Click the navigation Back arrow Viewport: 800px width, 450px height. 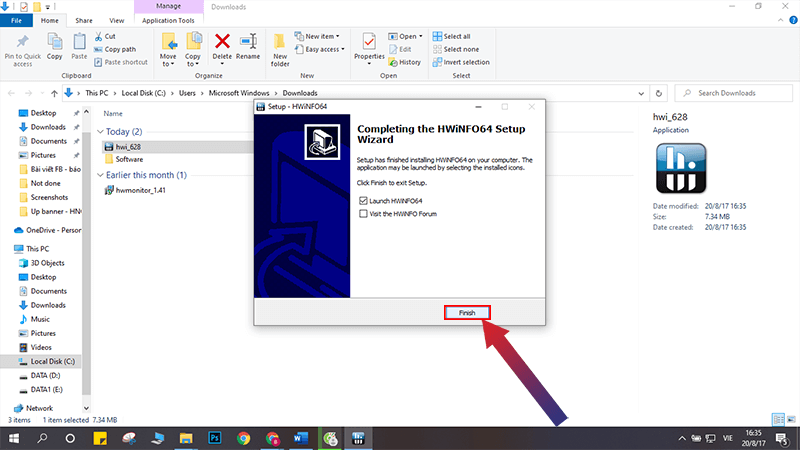click(12, 93)
